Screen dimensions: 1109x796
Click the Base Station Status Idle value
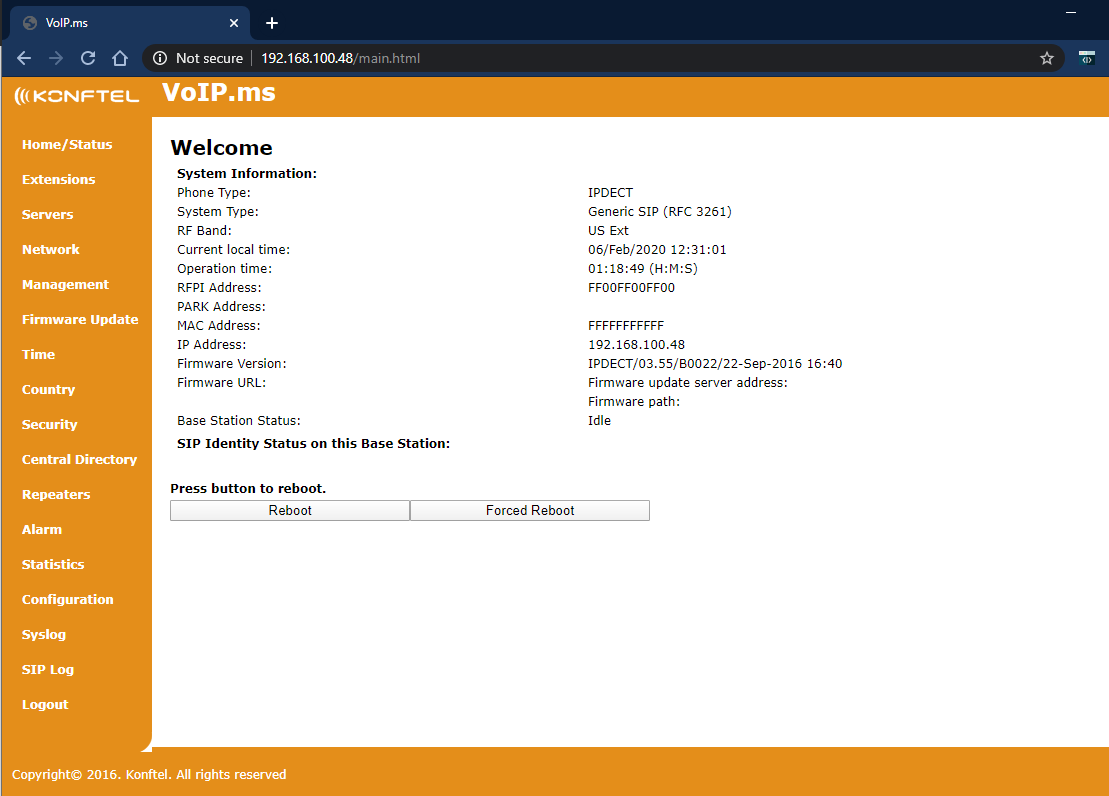[x=599, y=420]
